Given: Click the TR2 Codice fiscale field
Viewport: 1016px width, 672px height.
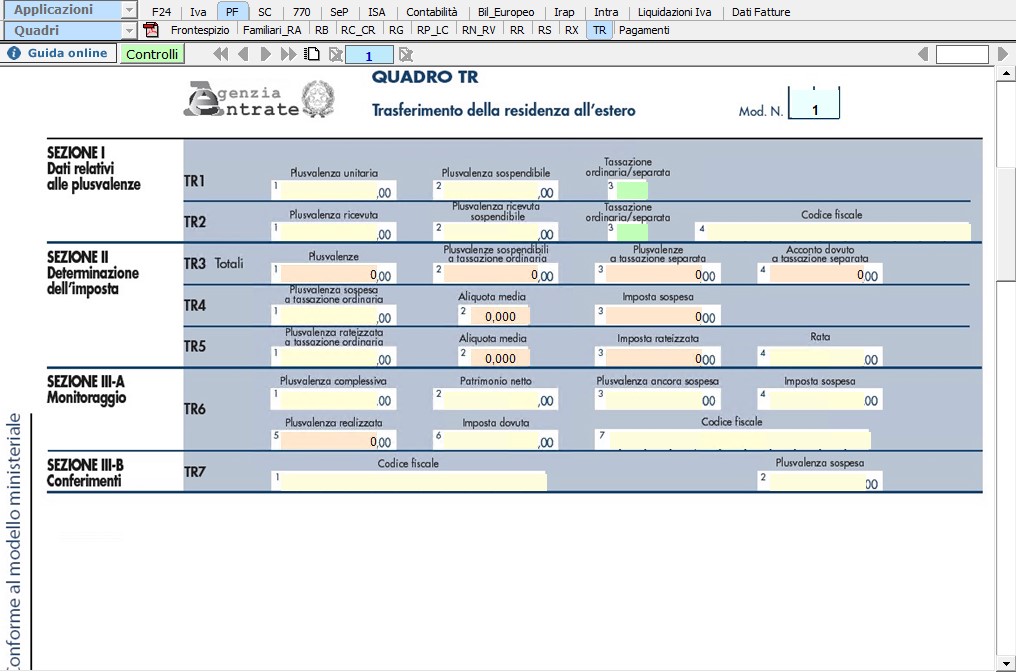Looking at the screenshot, I should [838, 231].
